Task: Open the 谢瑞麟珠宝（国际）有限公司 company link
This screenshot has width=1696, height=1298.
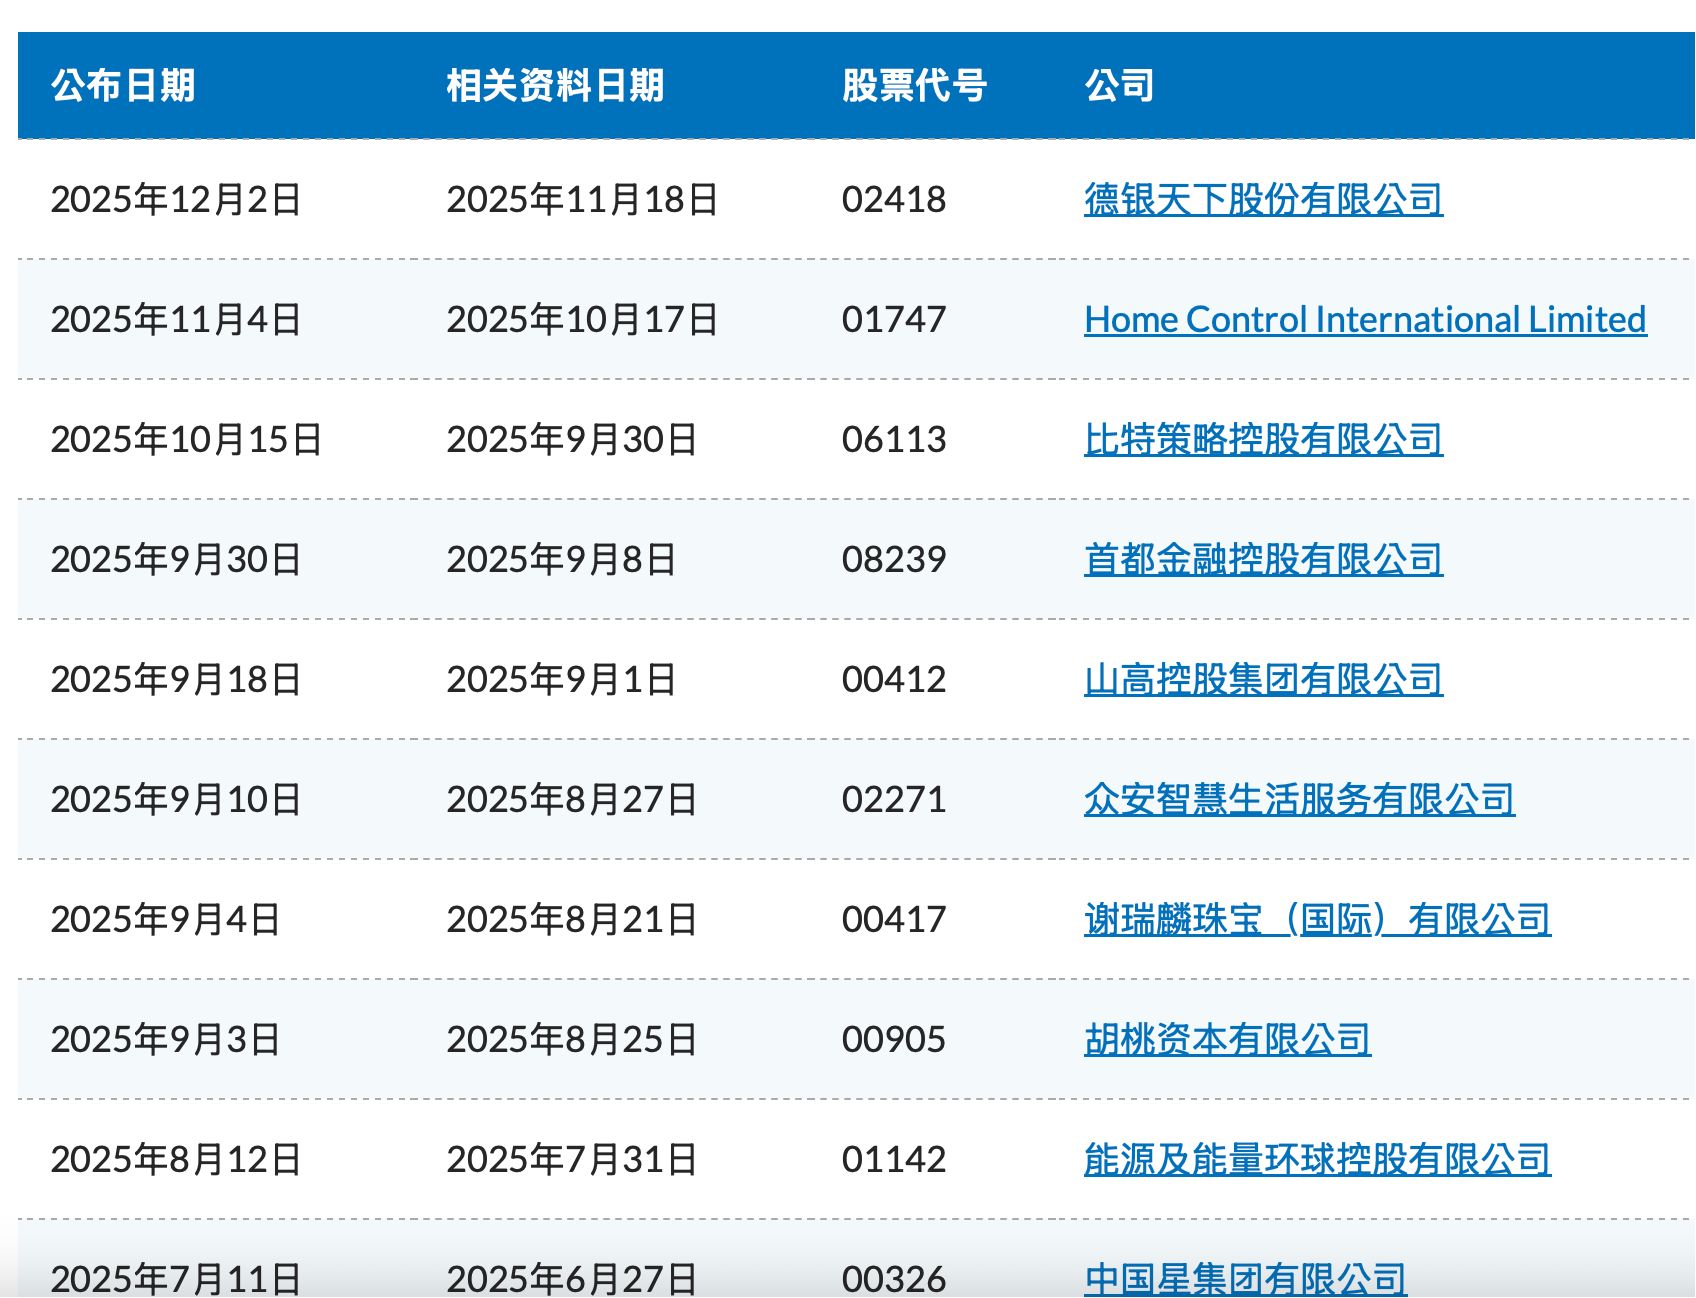Action: [x=1316, y=919]
